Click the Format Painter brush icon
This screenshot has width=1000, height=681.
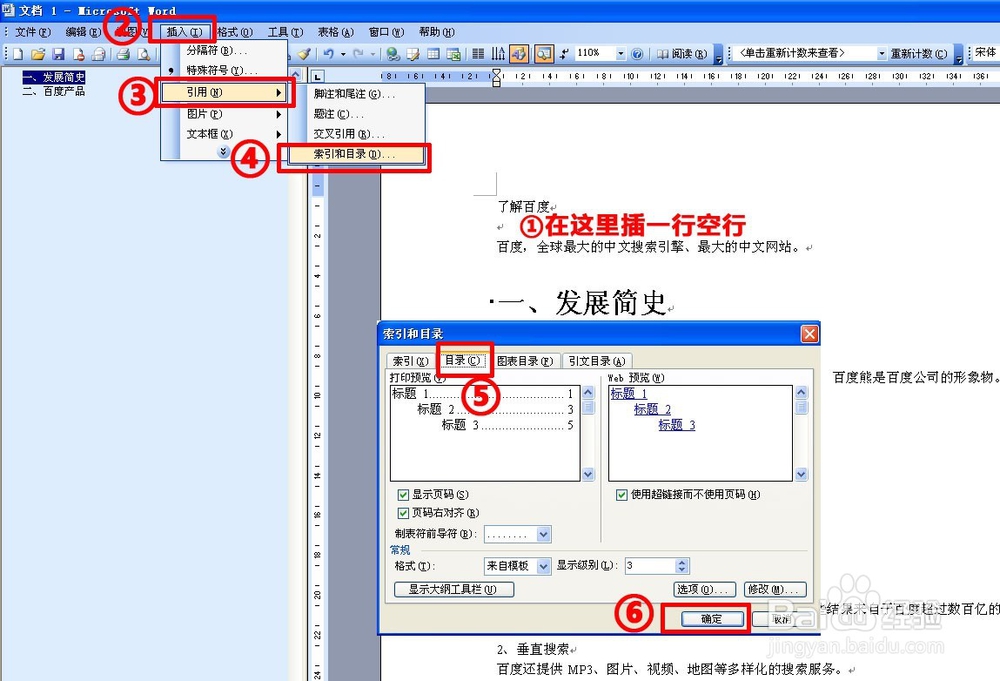304,54
